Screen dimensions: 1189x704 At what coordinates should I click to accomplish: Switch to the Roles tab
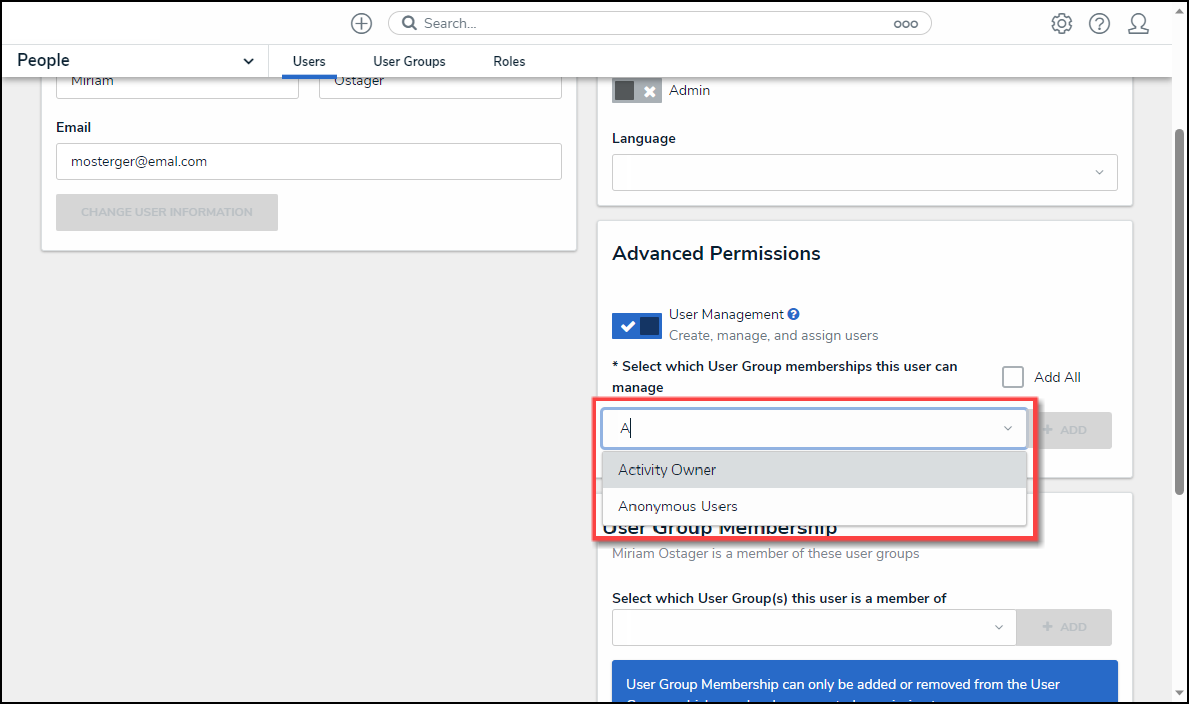coord(509,61)
